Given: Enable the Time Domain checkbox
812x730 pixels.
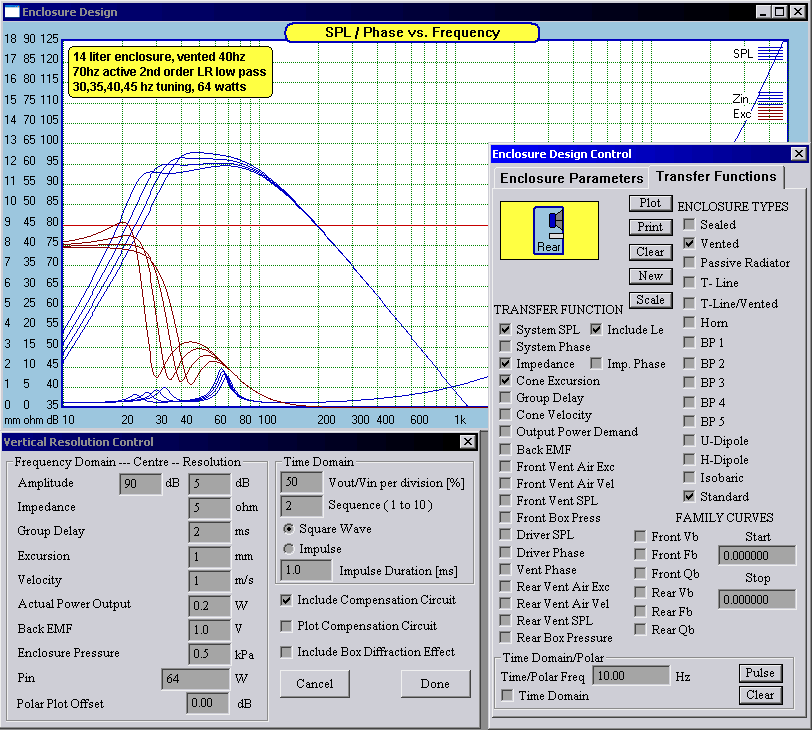Looking at the screenshot, I should coord(508,696).
